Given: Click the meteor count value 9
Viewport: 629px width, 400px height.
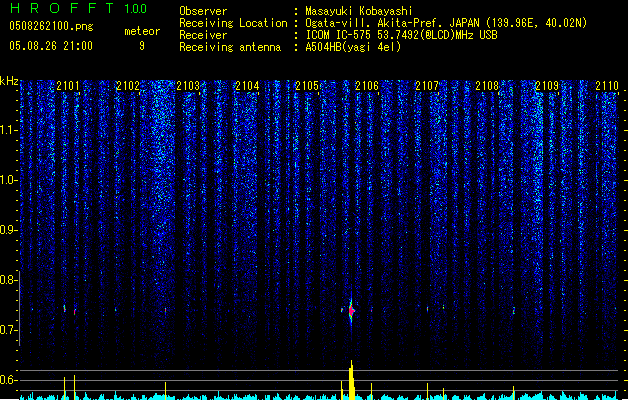Looking at the screenshot, I should point(142,46).
